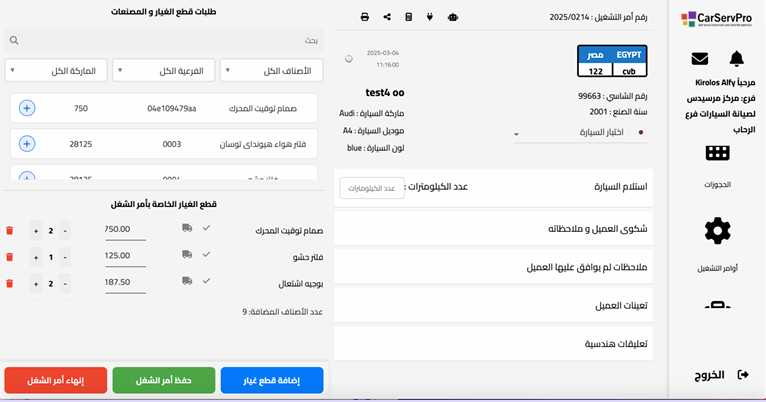Open أوامر التشغيل gear icon

tap(717, 231)
